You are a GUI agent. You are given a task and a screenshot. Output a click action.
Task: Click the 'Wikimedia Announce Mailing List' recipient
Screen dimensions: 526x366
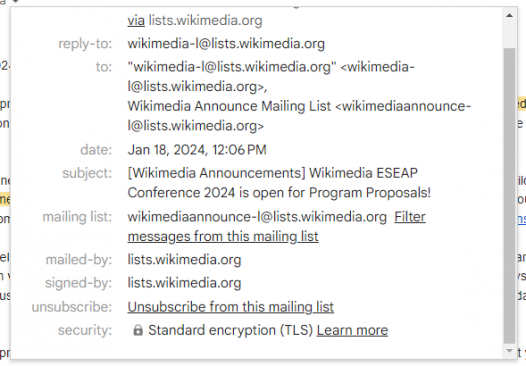[x=229, y=106]
